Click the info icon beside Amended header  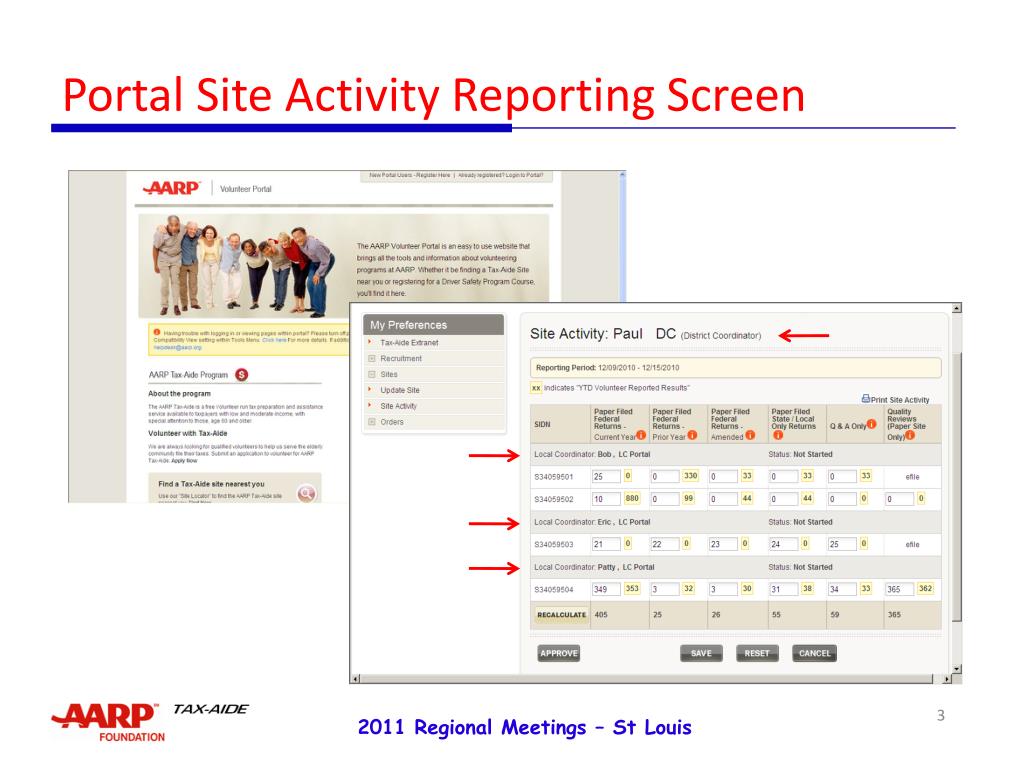point(750,436)
